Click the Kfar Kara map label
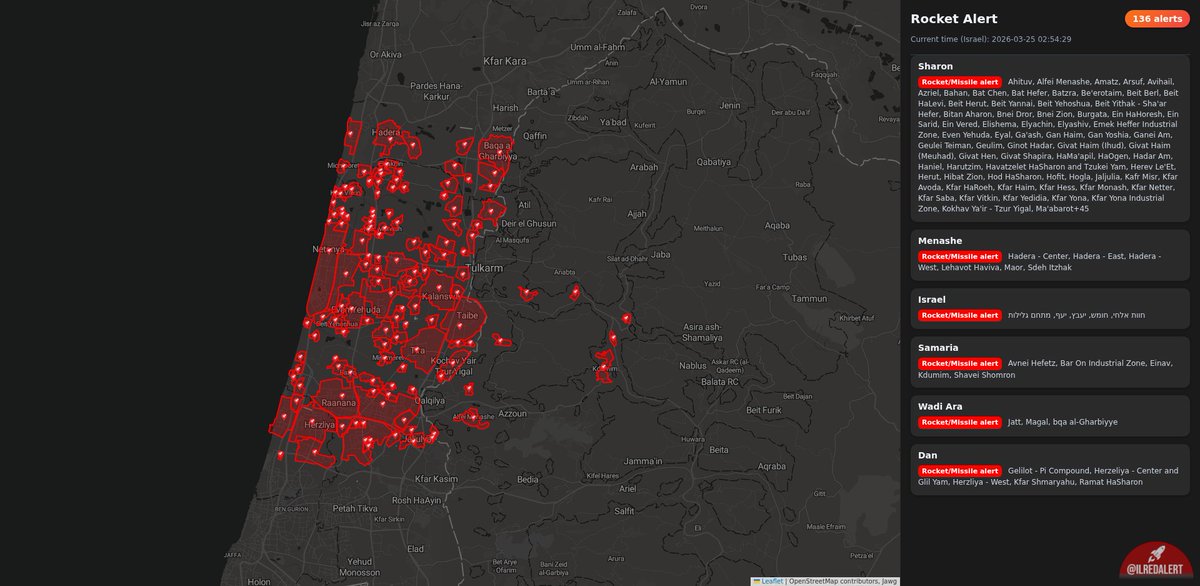This screenshot has width=1200, height=586. [506, 61]
